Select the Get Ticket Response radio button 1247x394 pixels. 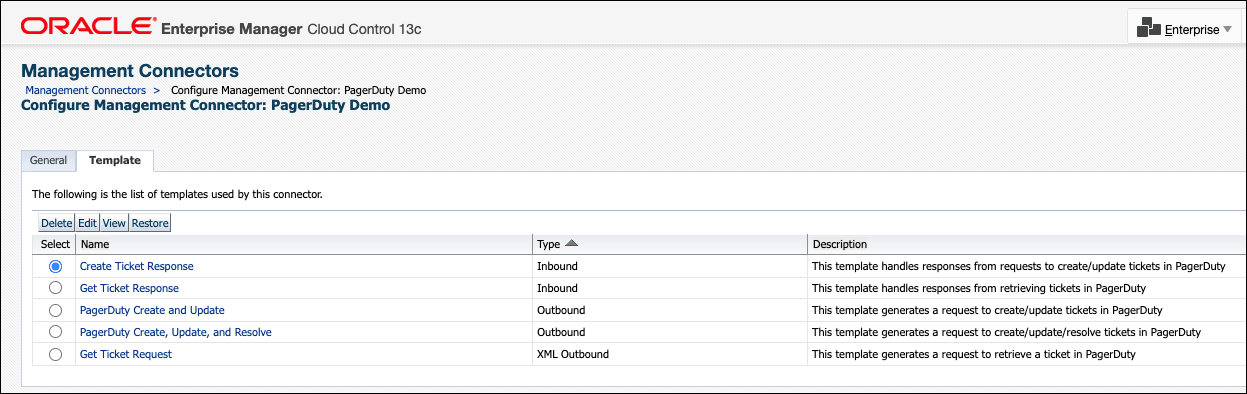tap(55, 288)
